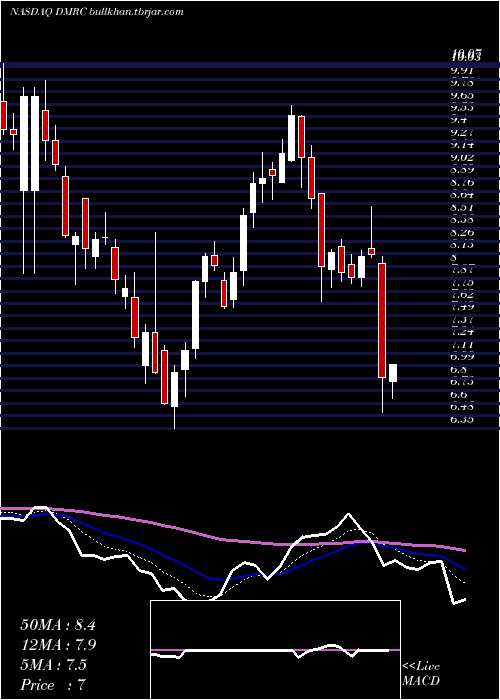
Task: Click the NASDAQ DMRC chart title
Action: (96, 12)
